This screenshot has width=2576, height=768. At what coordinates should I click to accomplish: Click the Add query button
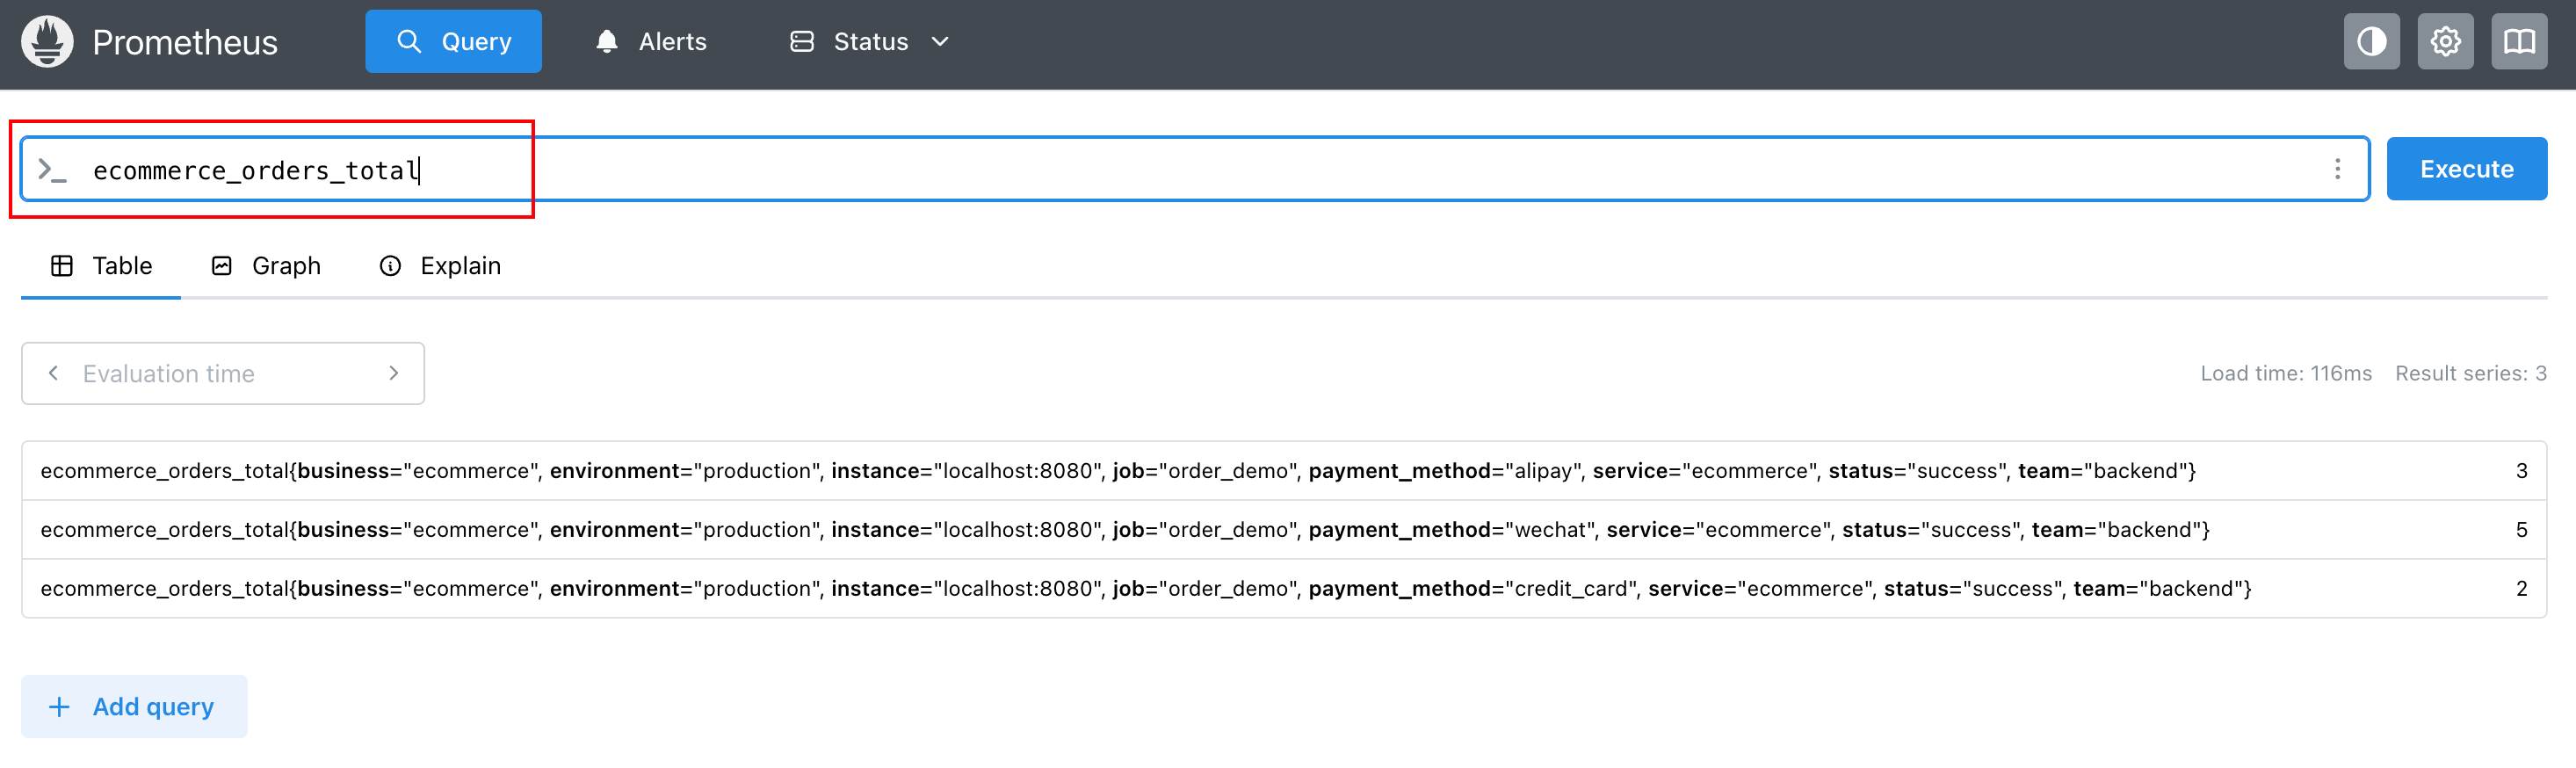(x=134, y=707)
